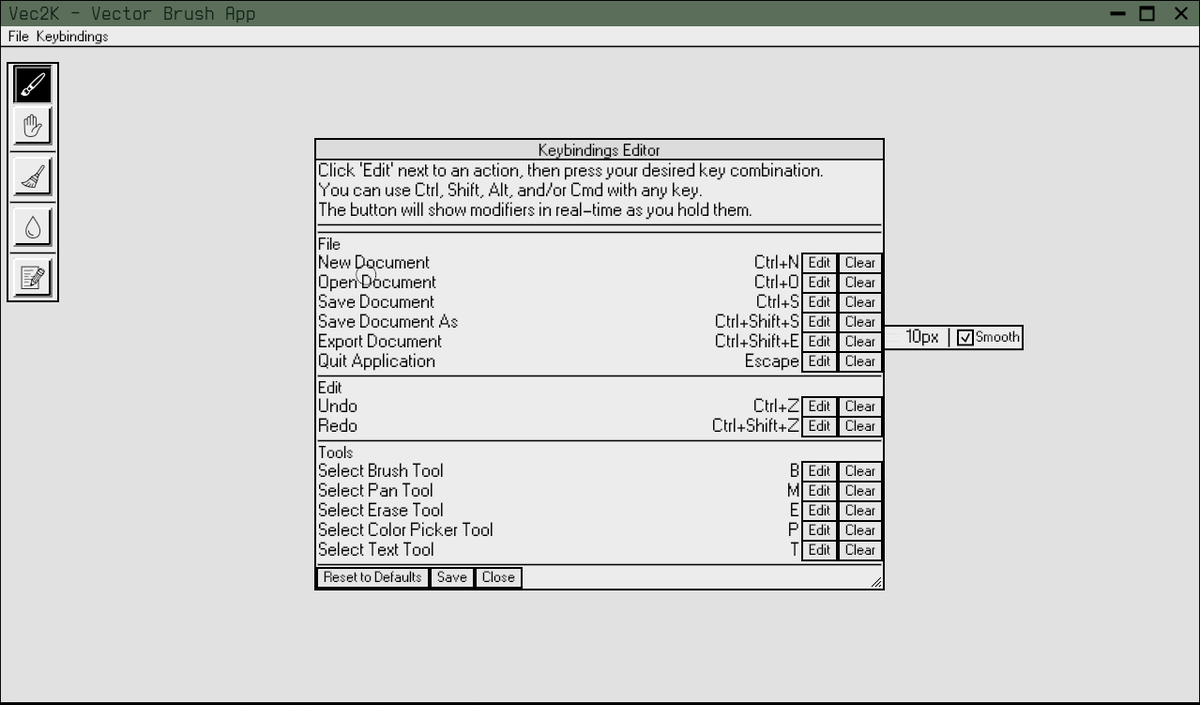The image size is (1200, 705).
Task: Edit the Undo keybinding
Action: point(818,406)
